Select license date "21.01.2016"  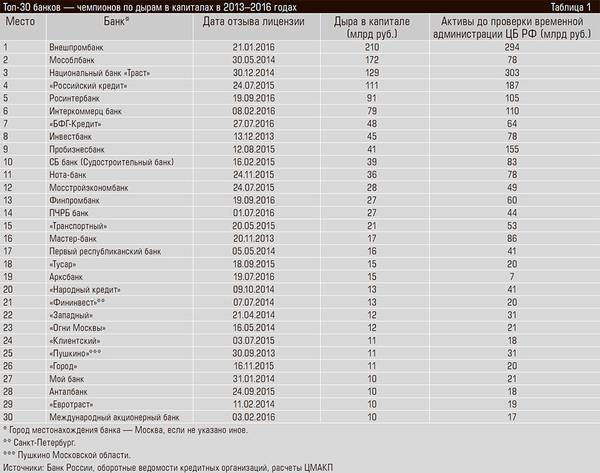(x=254, y=47)
